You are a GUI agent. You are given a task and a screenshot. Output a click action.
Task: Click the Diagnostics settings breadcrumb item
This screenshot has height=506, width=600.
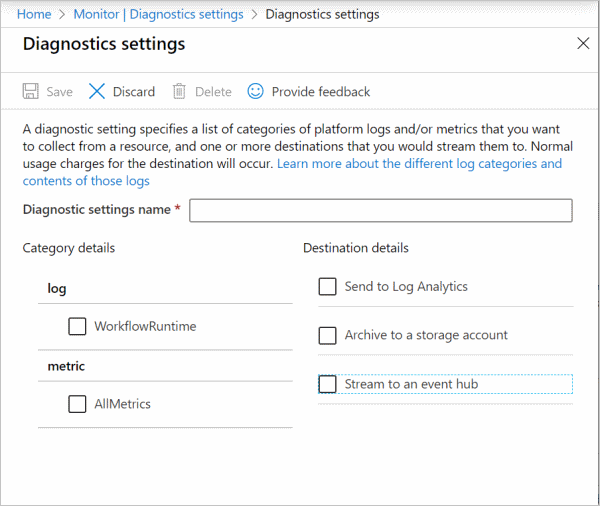point(322,14)
